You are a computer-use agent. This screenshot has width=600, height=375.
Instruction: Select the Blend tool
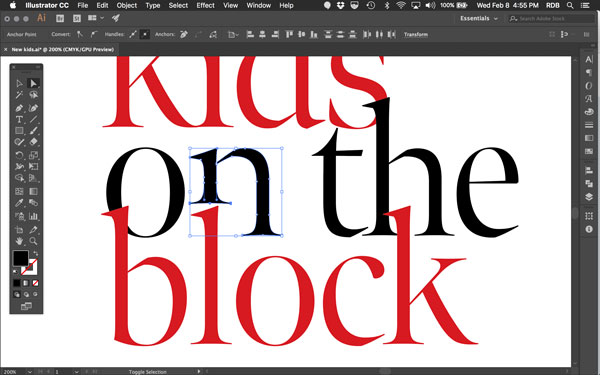click(x=33, y=203)
